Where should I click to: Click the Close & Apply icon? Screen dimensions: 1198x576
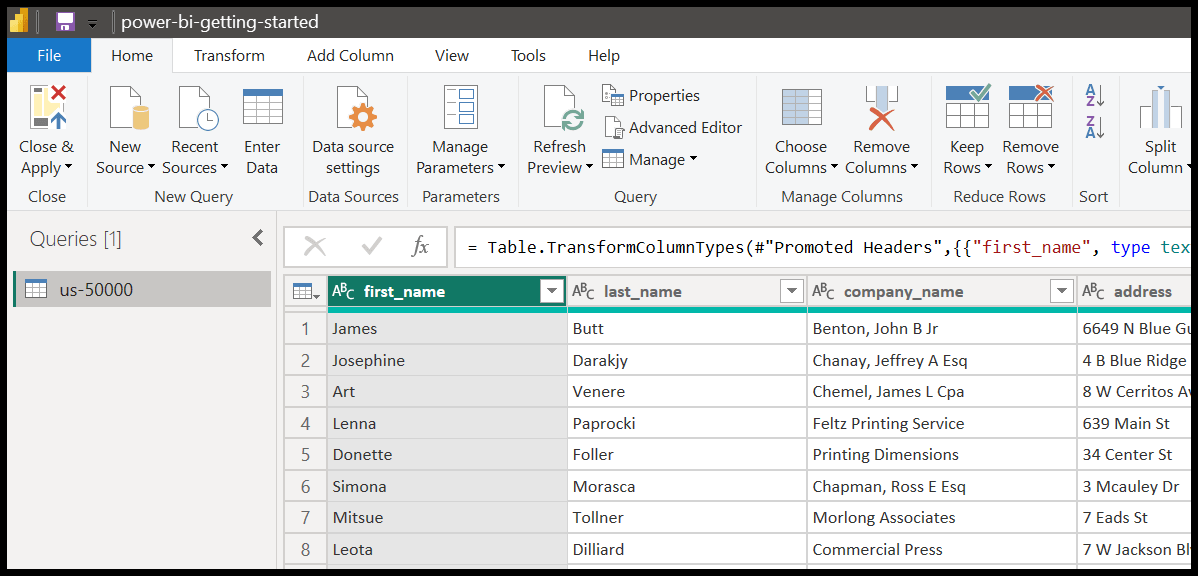point(47,107)
